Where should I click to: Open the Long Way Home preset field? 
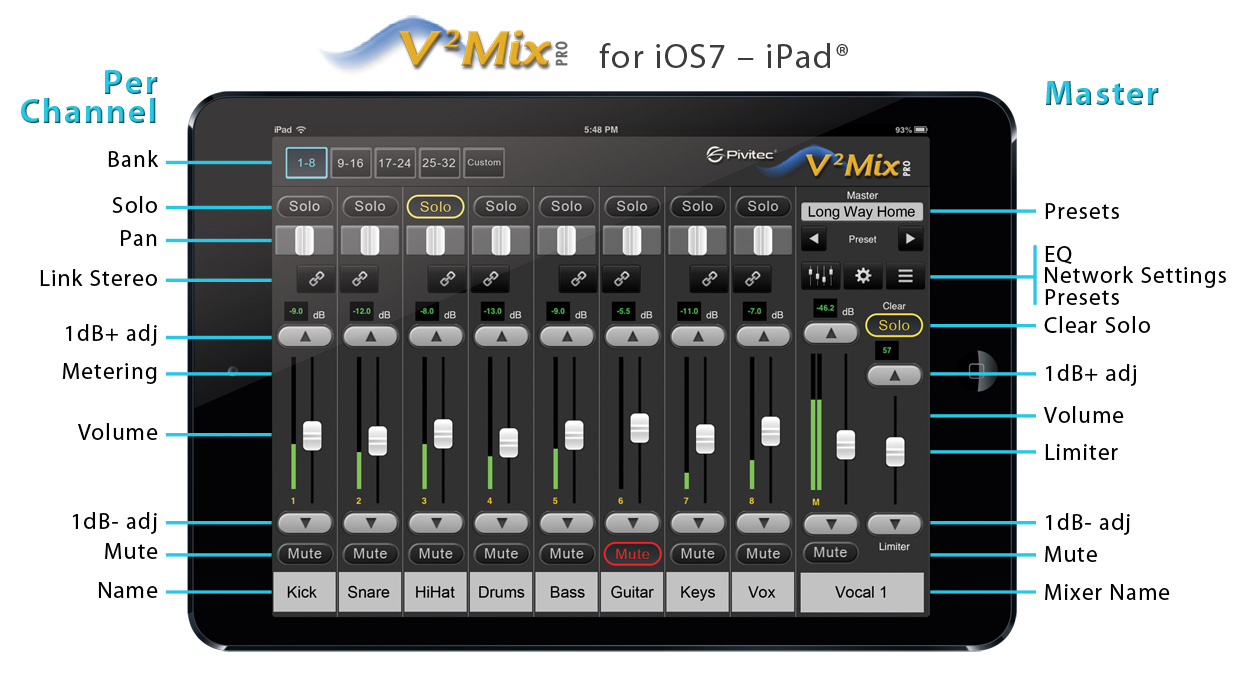click(x=862, y=212)
